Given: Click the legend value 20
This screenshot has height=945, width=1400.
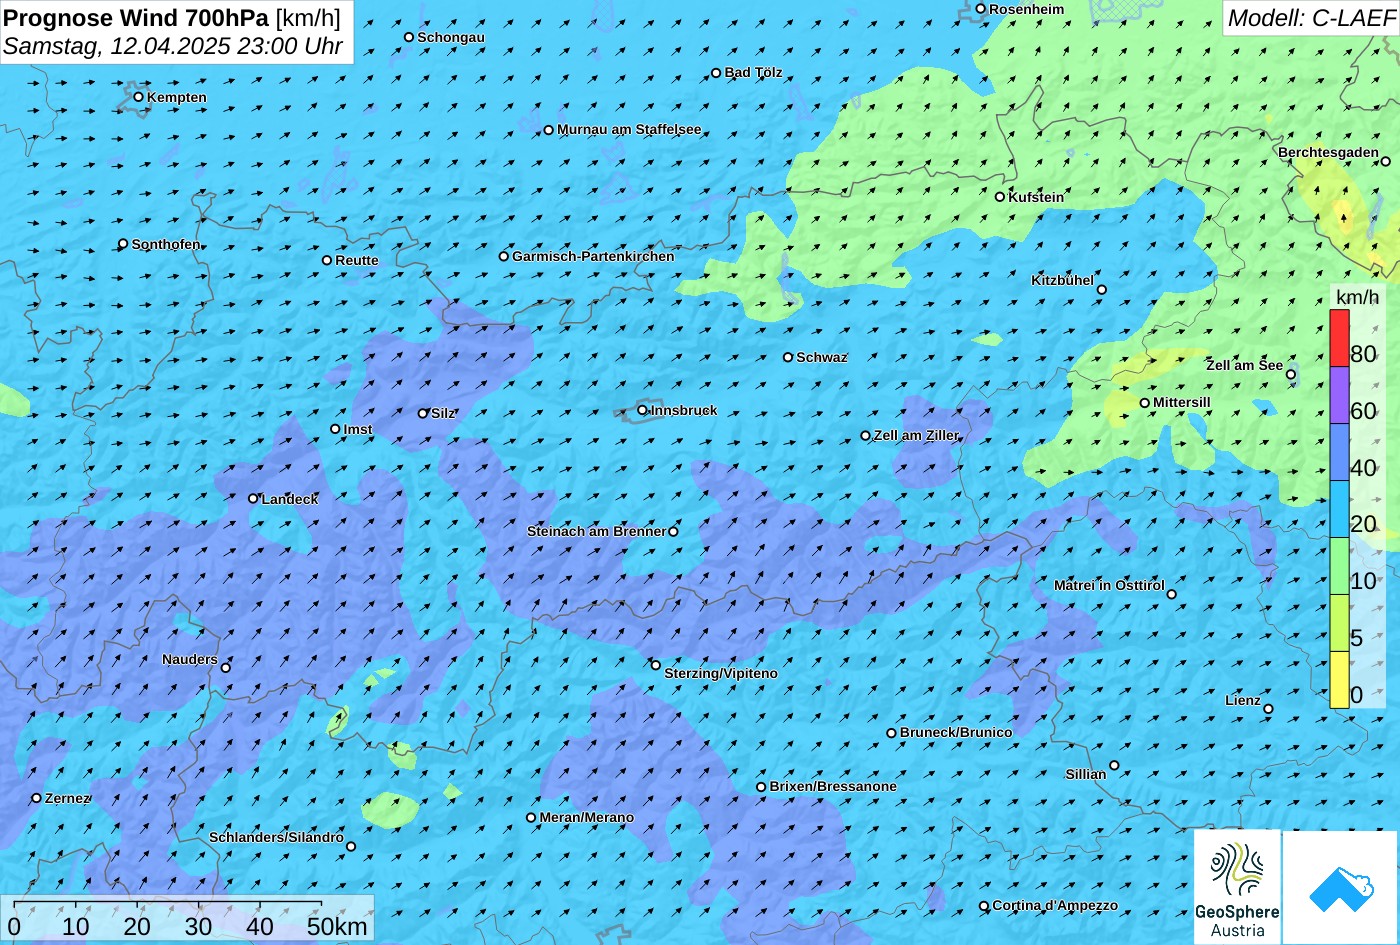Looking at the screenshot, I should point(1363,524).
